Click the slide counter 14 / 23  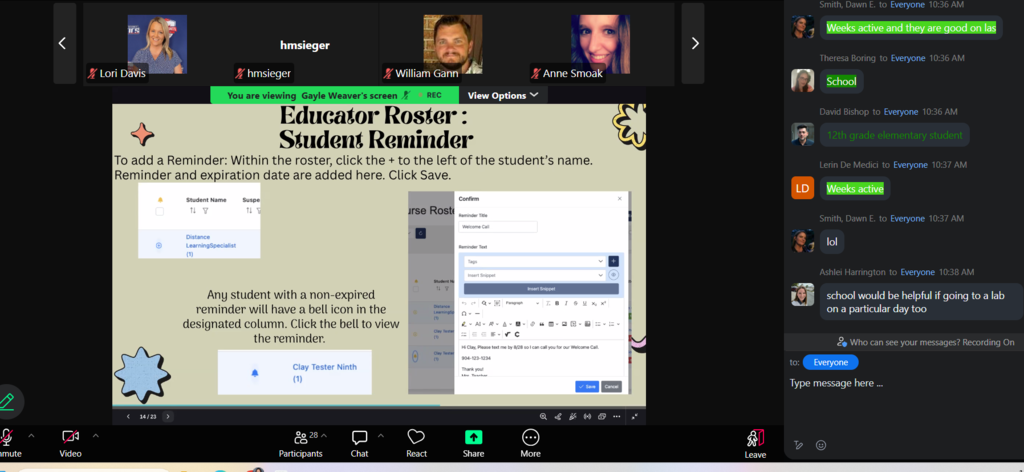point(148,416)
